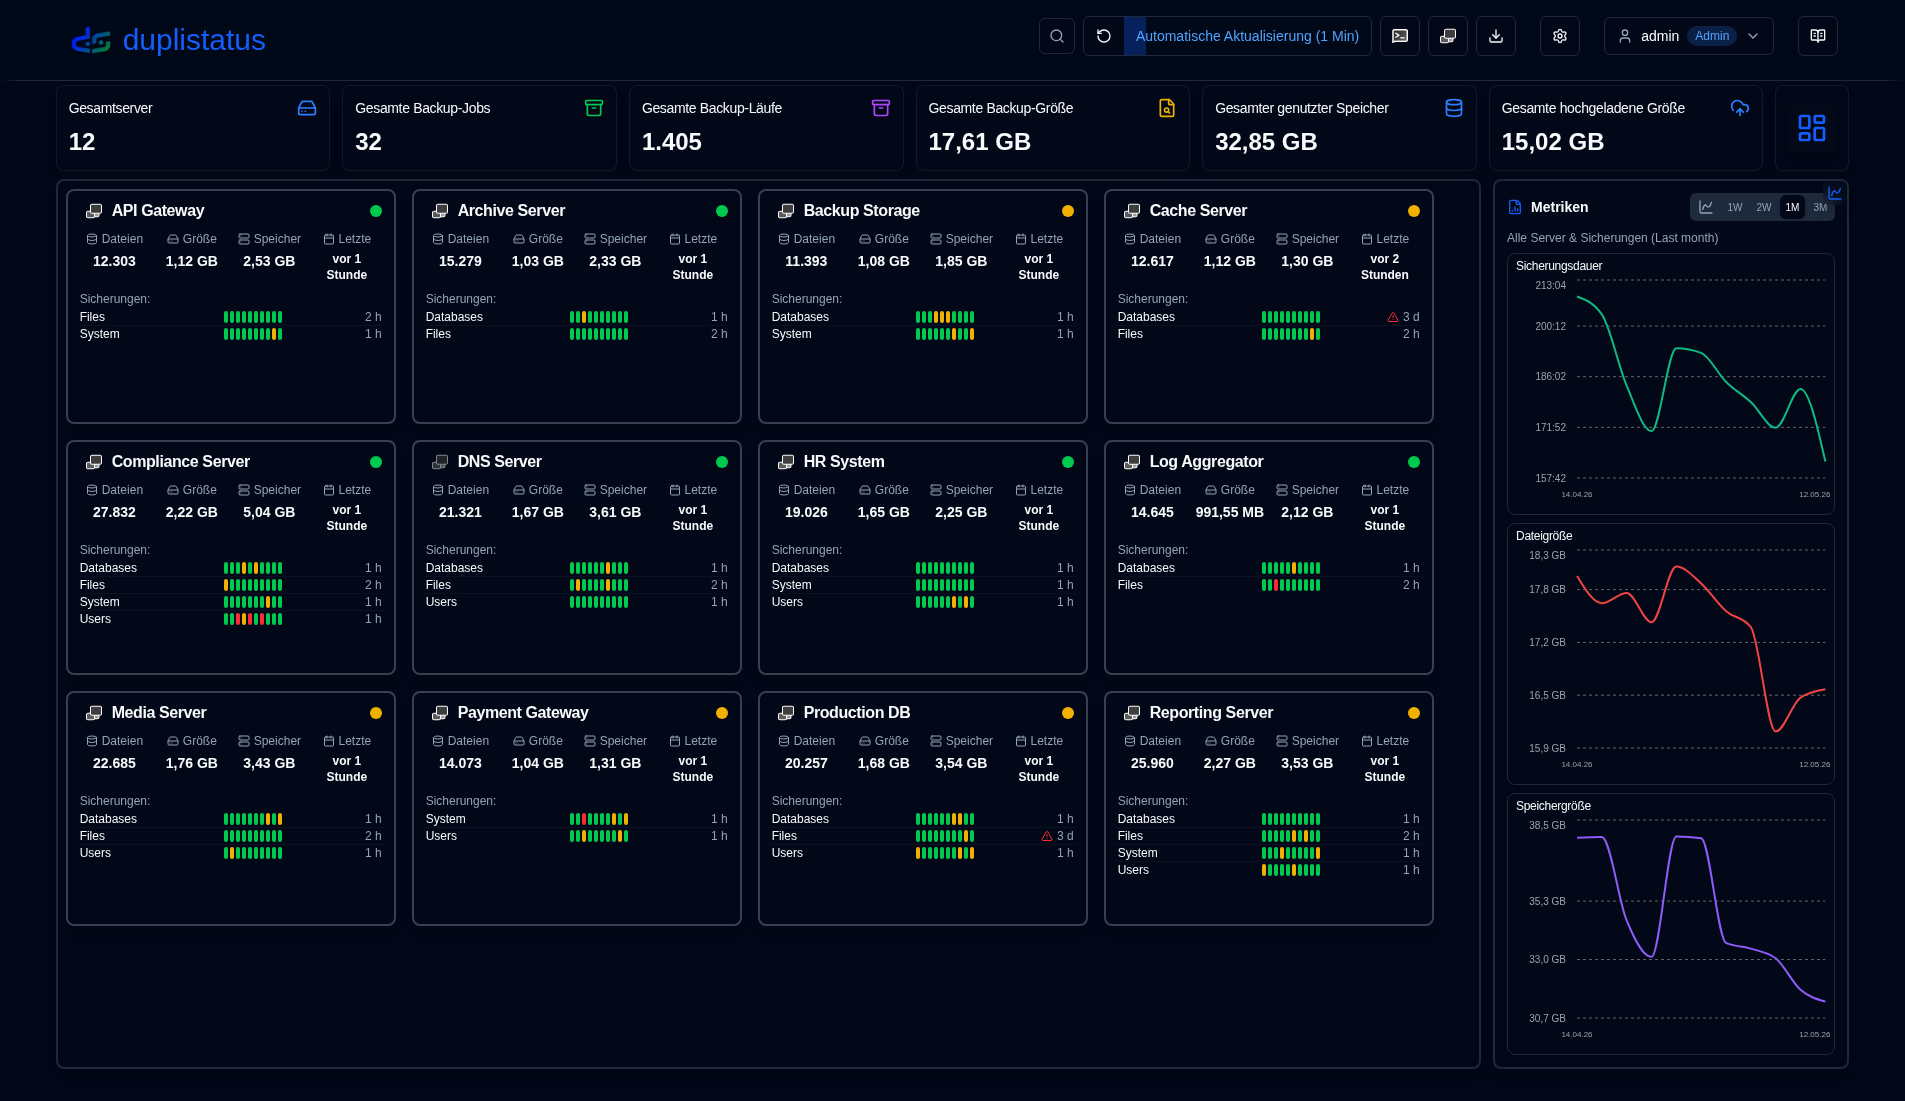Click the blue chart icon at the Metriken panel corner
Screen dimensions: 1905x1101
pos(1835,193)
